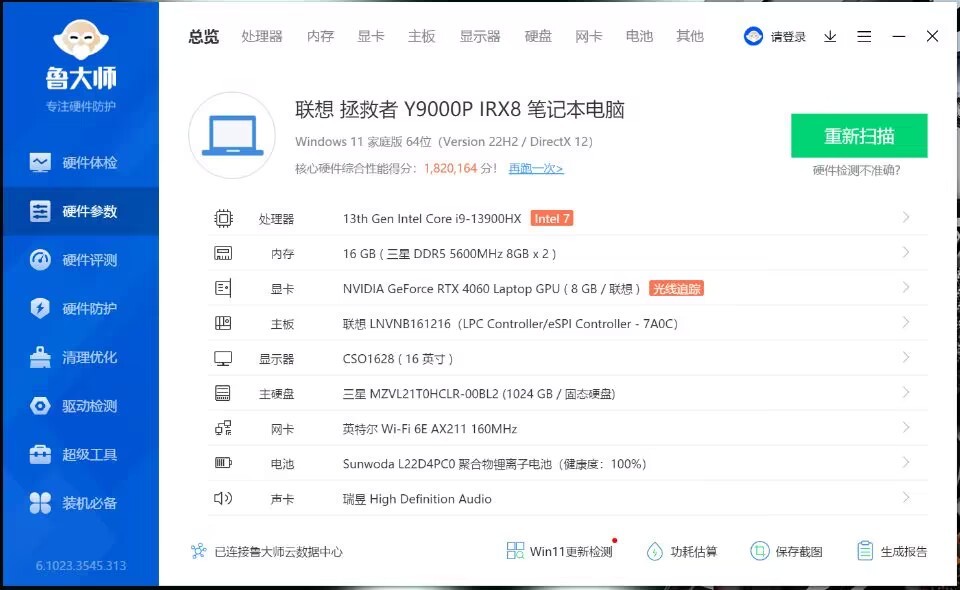Switch to the 总览 tab
Screen dimensions: 960x590
click(204, 37)
